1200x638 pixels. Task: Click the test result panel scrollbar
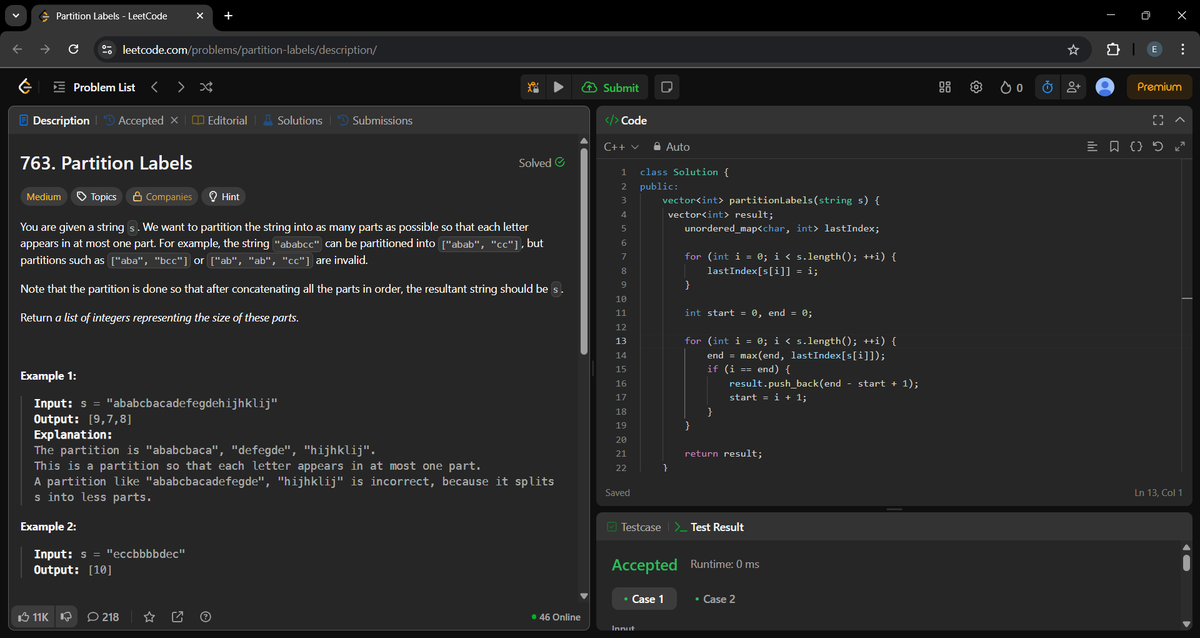[x=1188, y=563]
